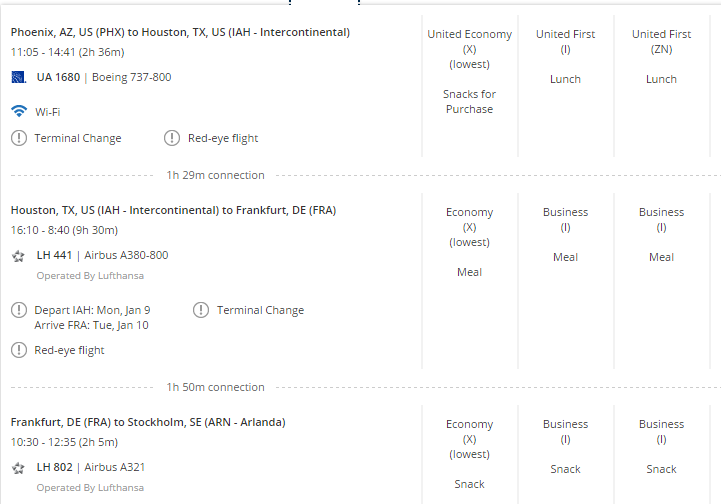721x504 pixels.
Task: Click the LH 802 flight number
Action: click(x=55, y=467)
